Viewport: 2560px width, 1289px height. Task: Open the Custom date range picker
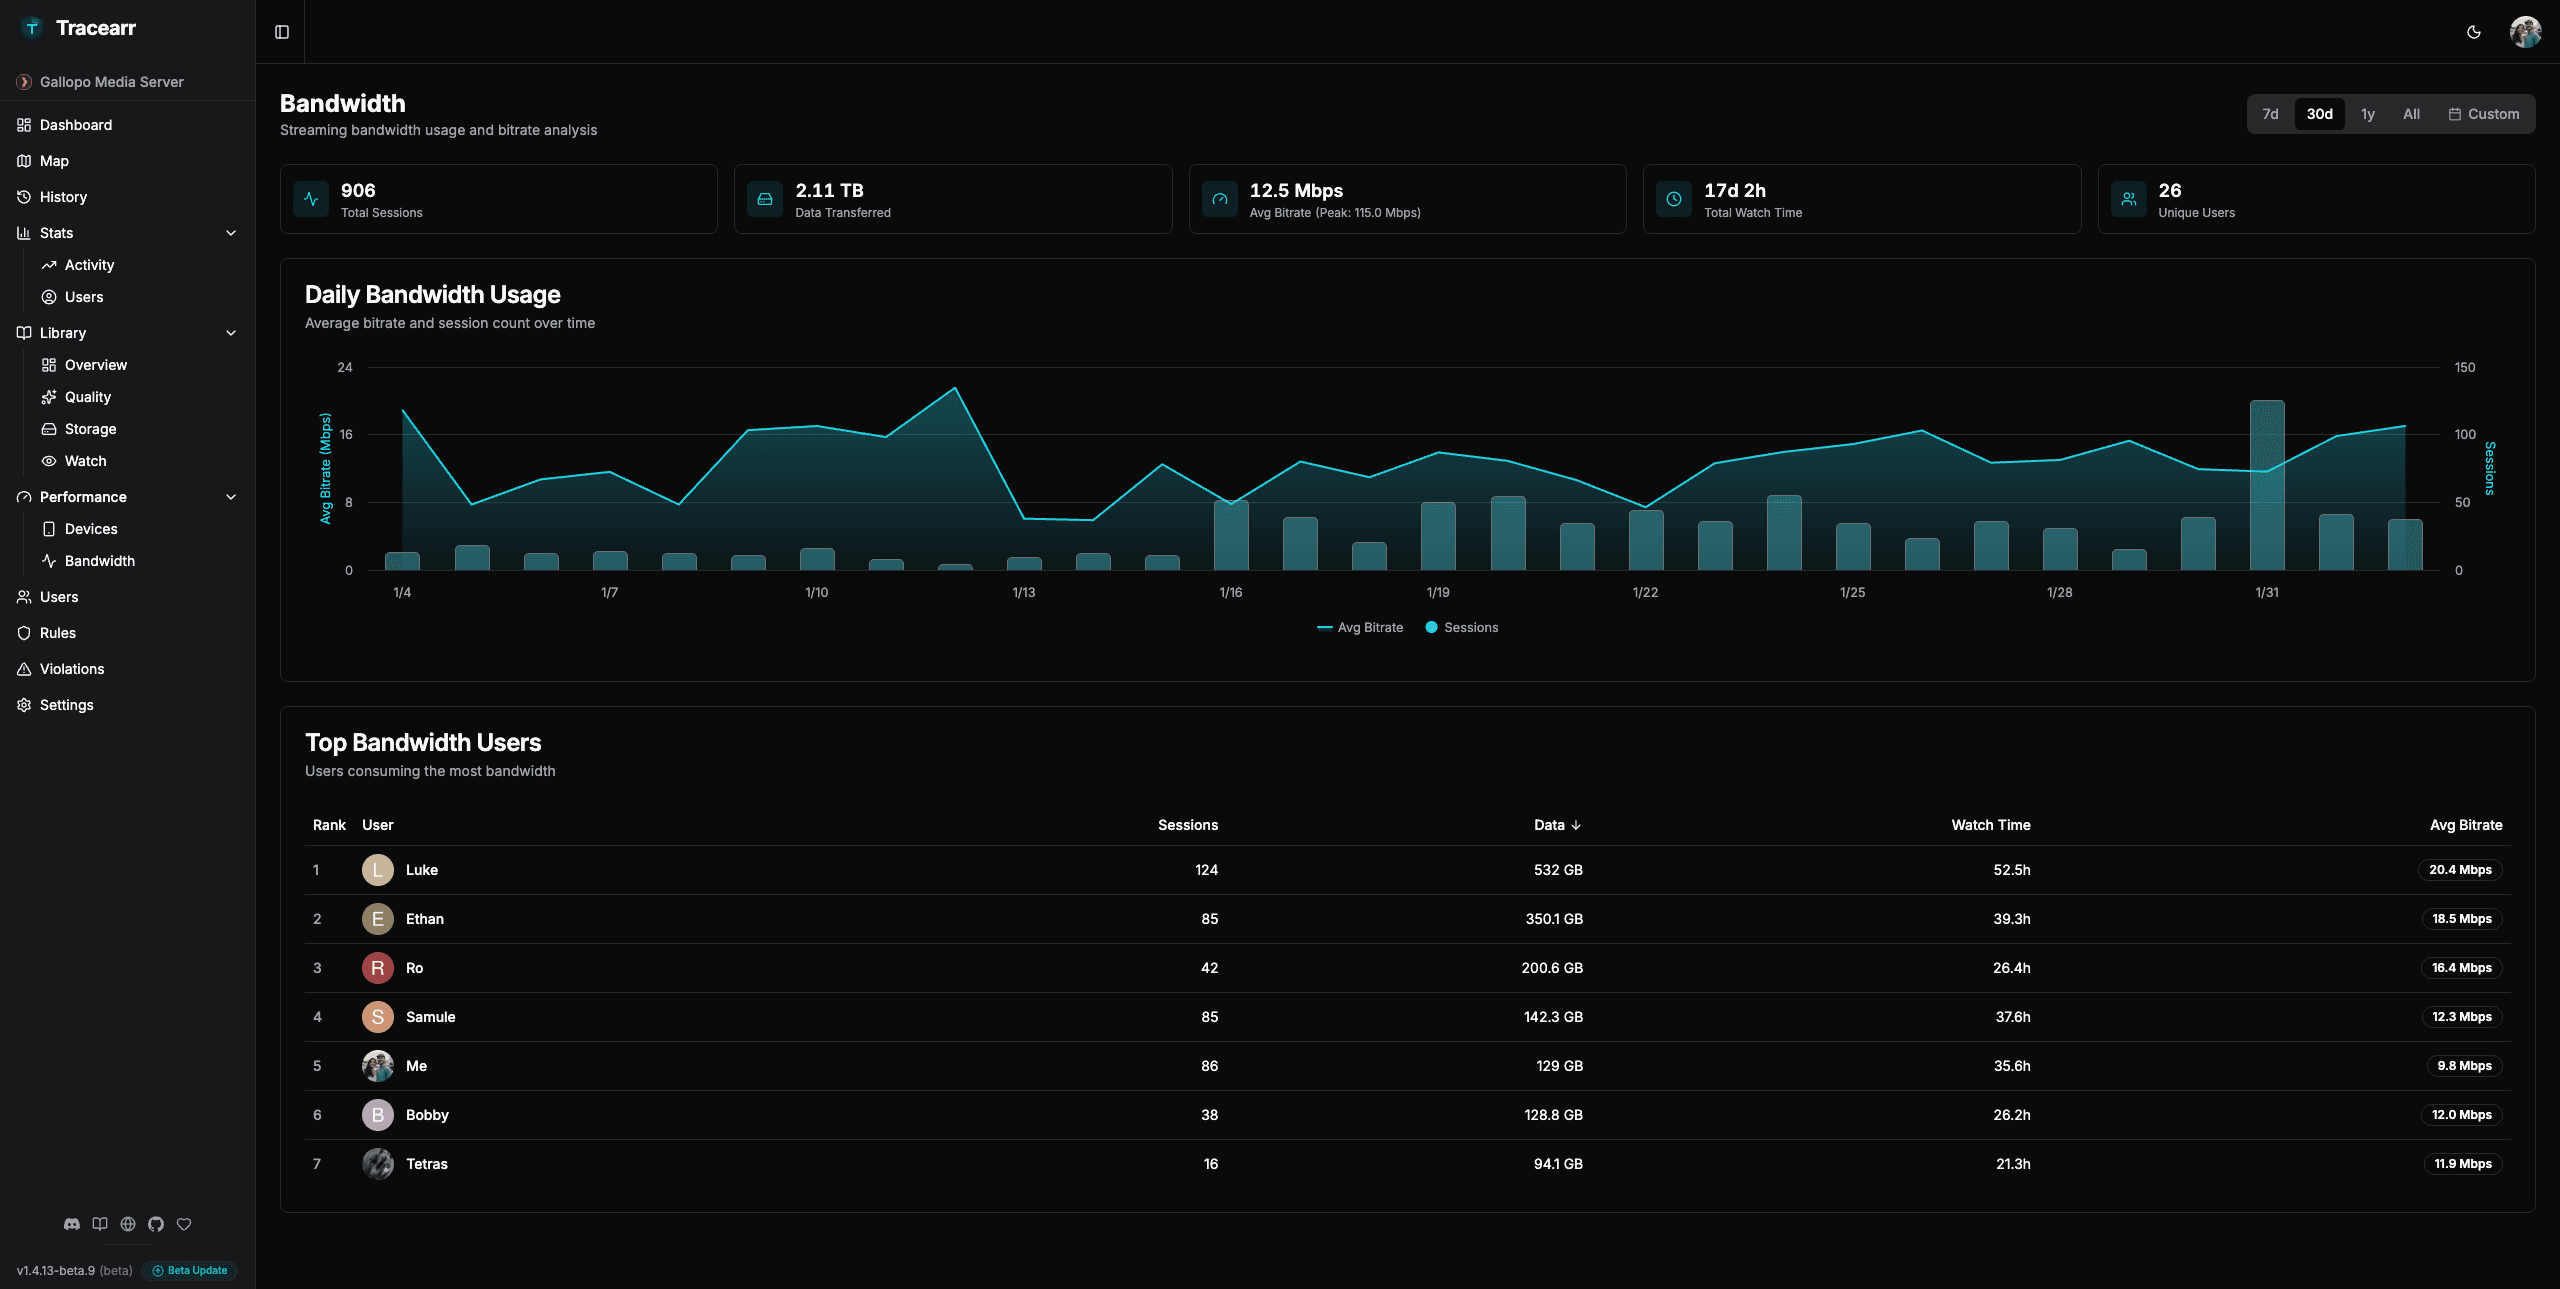2484,113
